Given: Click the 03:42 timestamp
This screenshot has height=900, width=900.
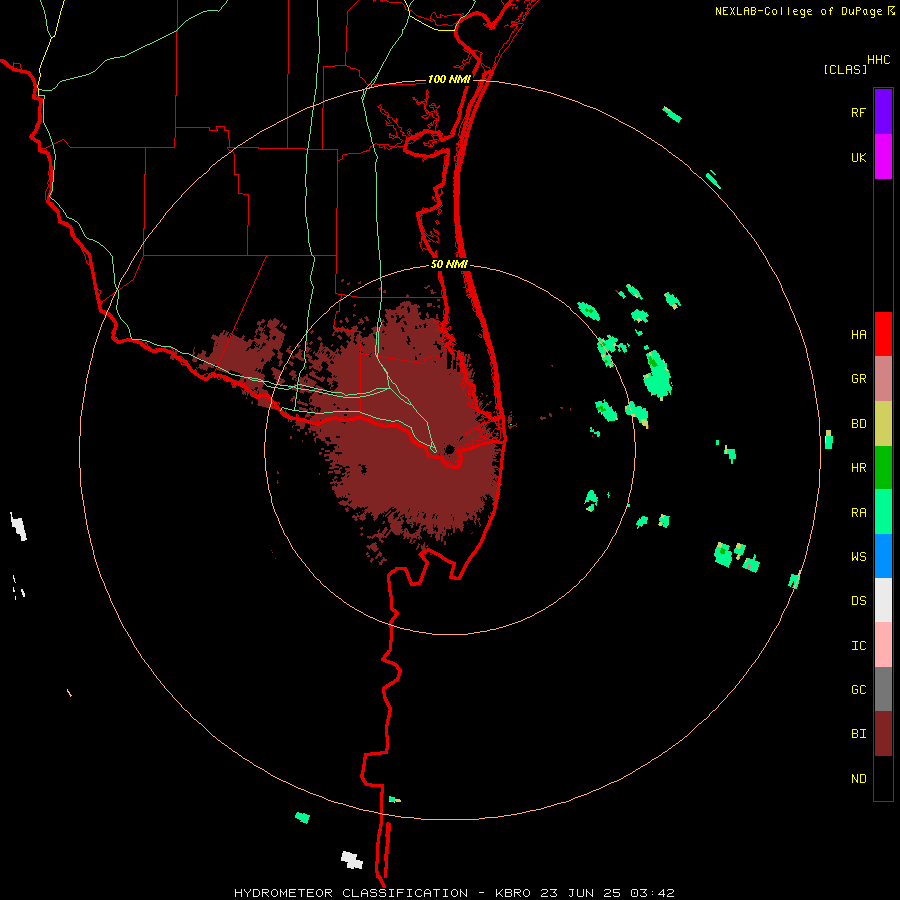Looking at the screenshot, I should [651, 893].
